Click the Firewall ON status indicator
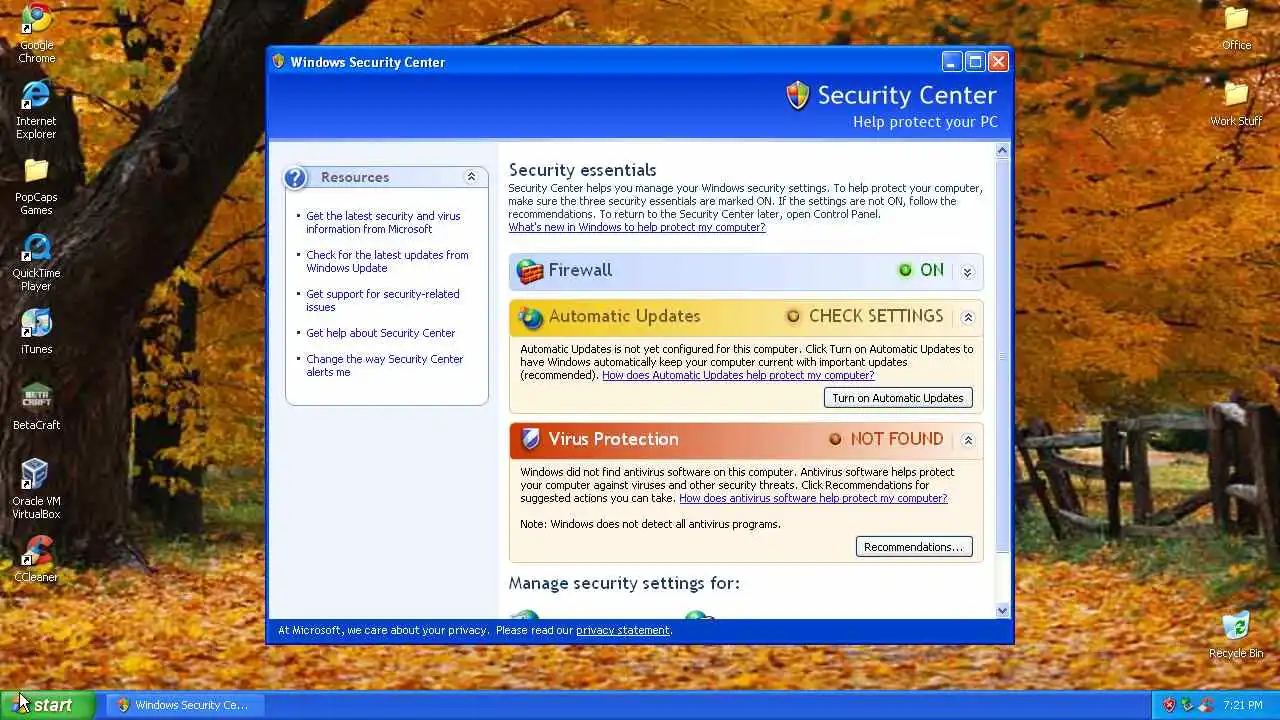 click(x=921, y=270)
